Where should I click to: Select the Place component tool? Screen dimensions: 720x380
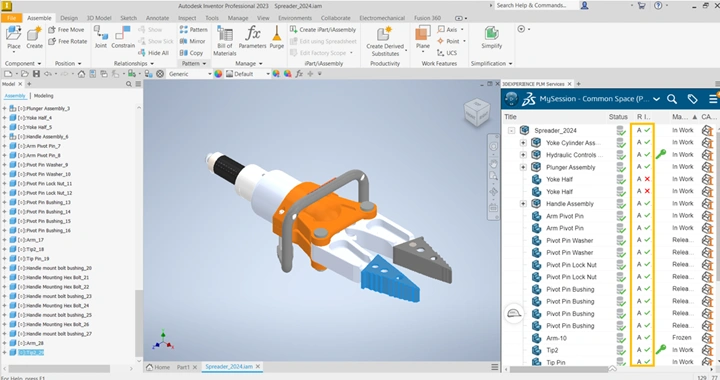click(x=14, y=37)
